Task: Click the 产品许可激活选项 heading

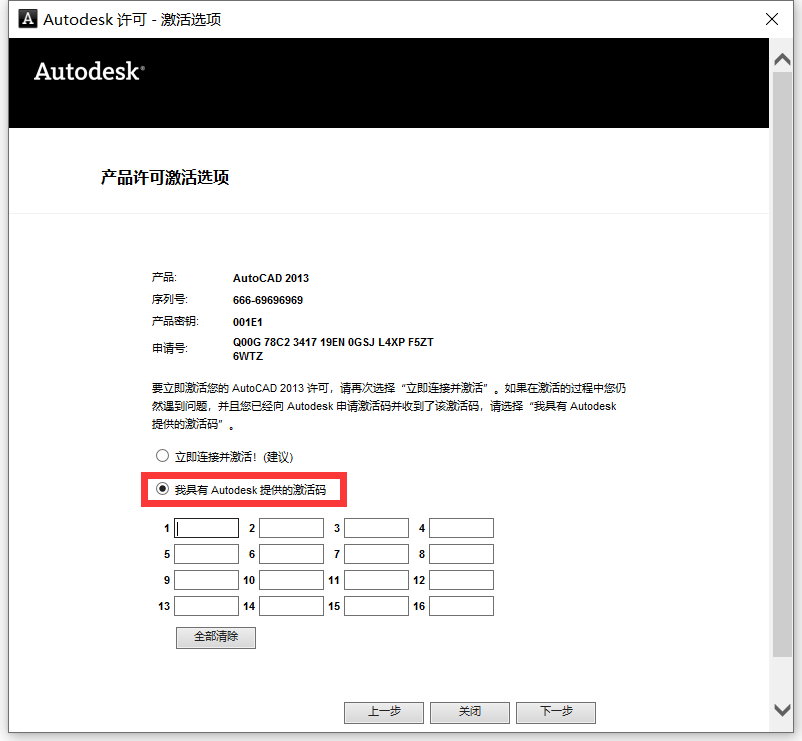Action: point(165,177)
